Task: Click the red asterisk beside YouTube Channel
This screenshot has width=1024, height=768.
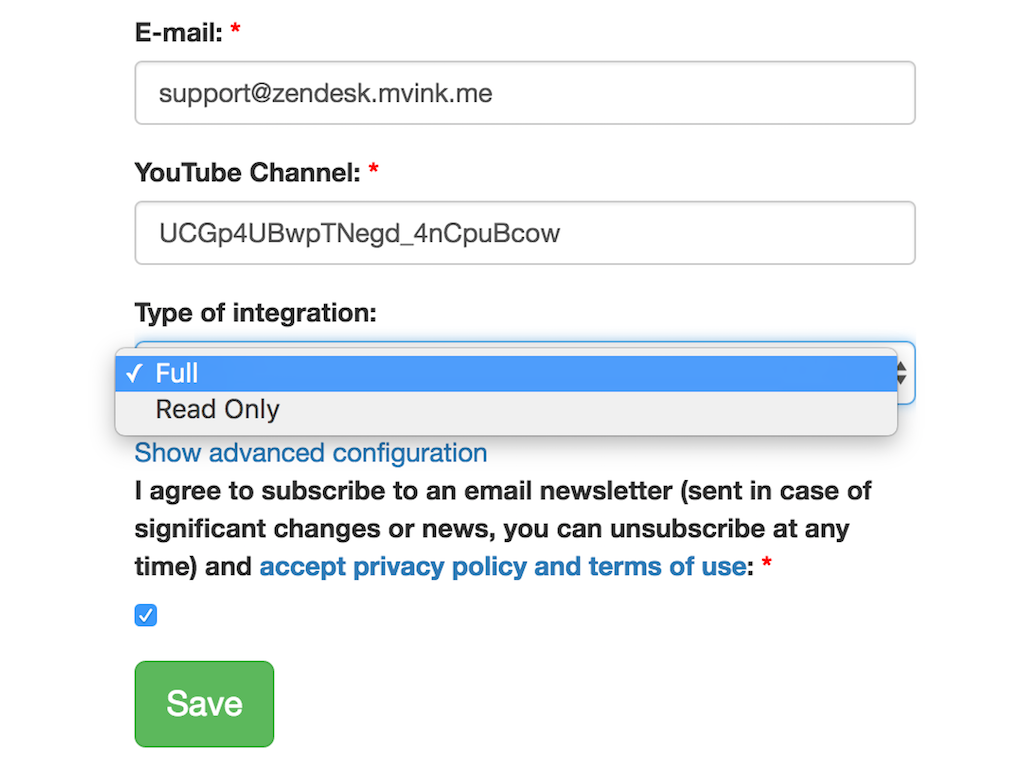Action: (x=374, y=172)
